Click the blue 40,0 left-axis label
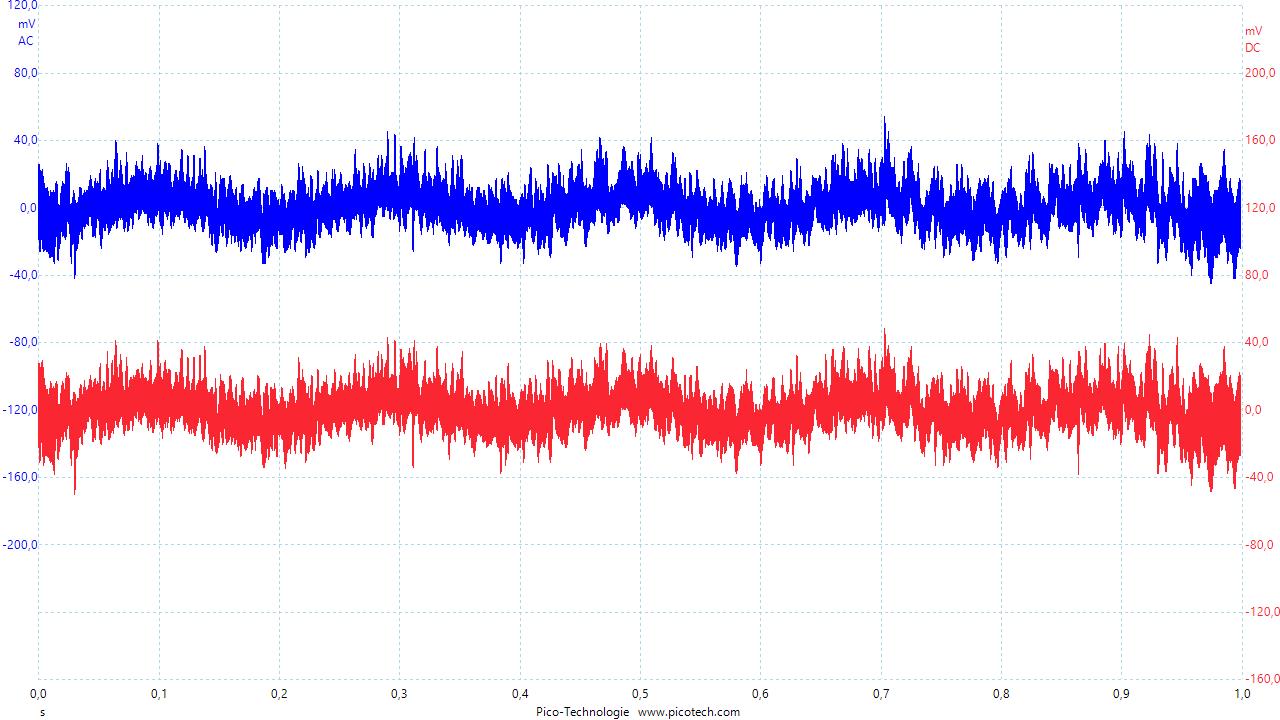 pos(25,140)
